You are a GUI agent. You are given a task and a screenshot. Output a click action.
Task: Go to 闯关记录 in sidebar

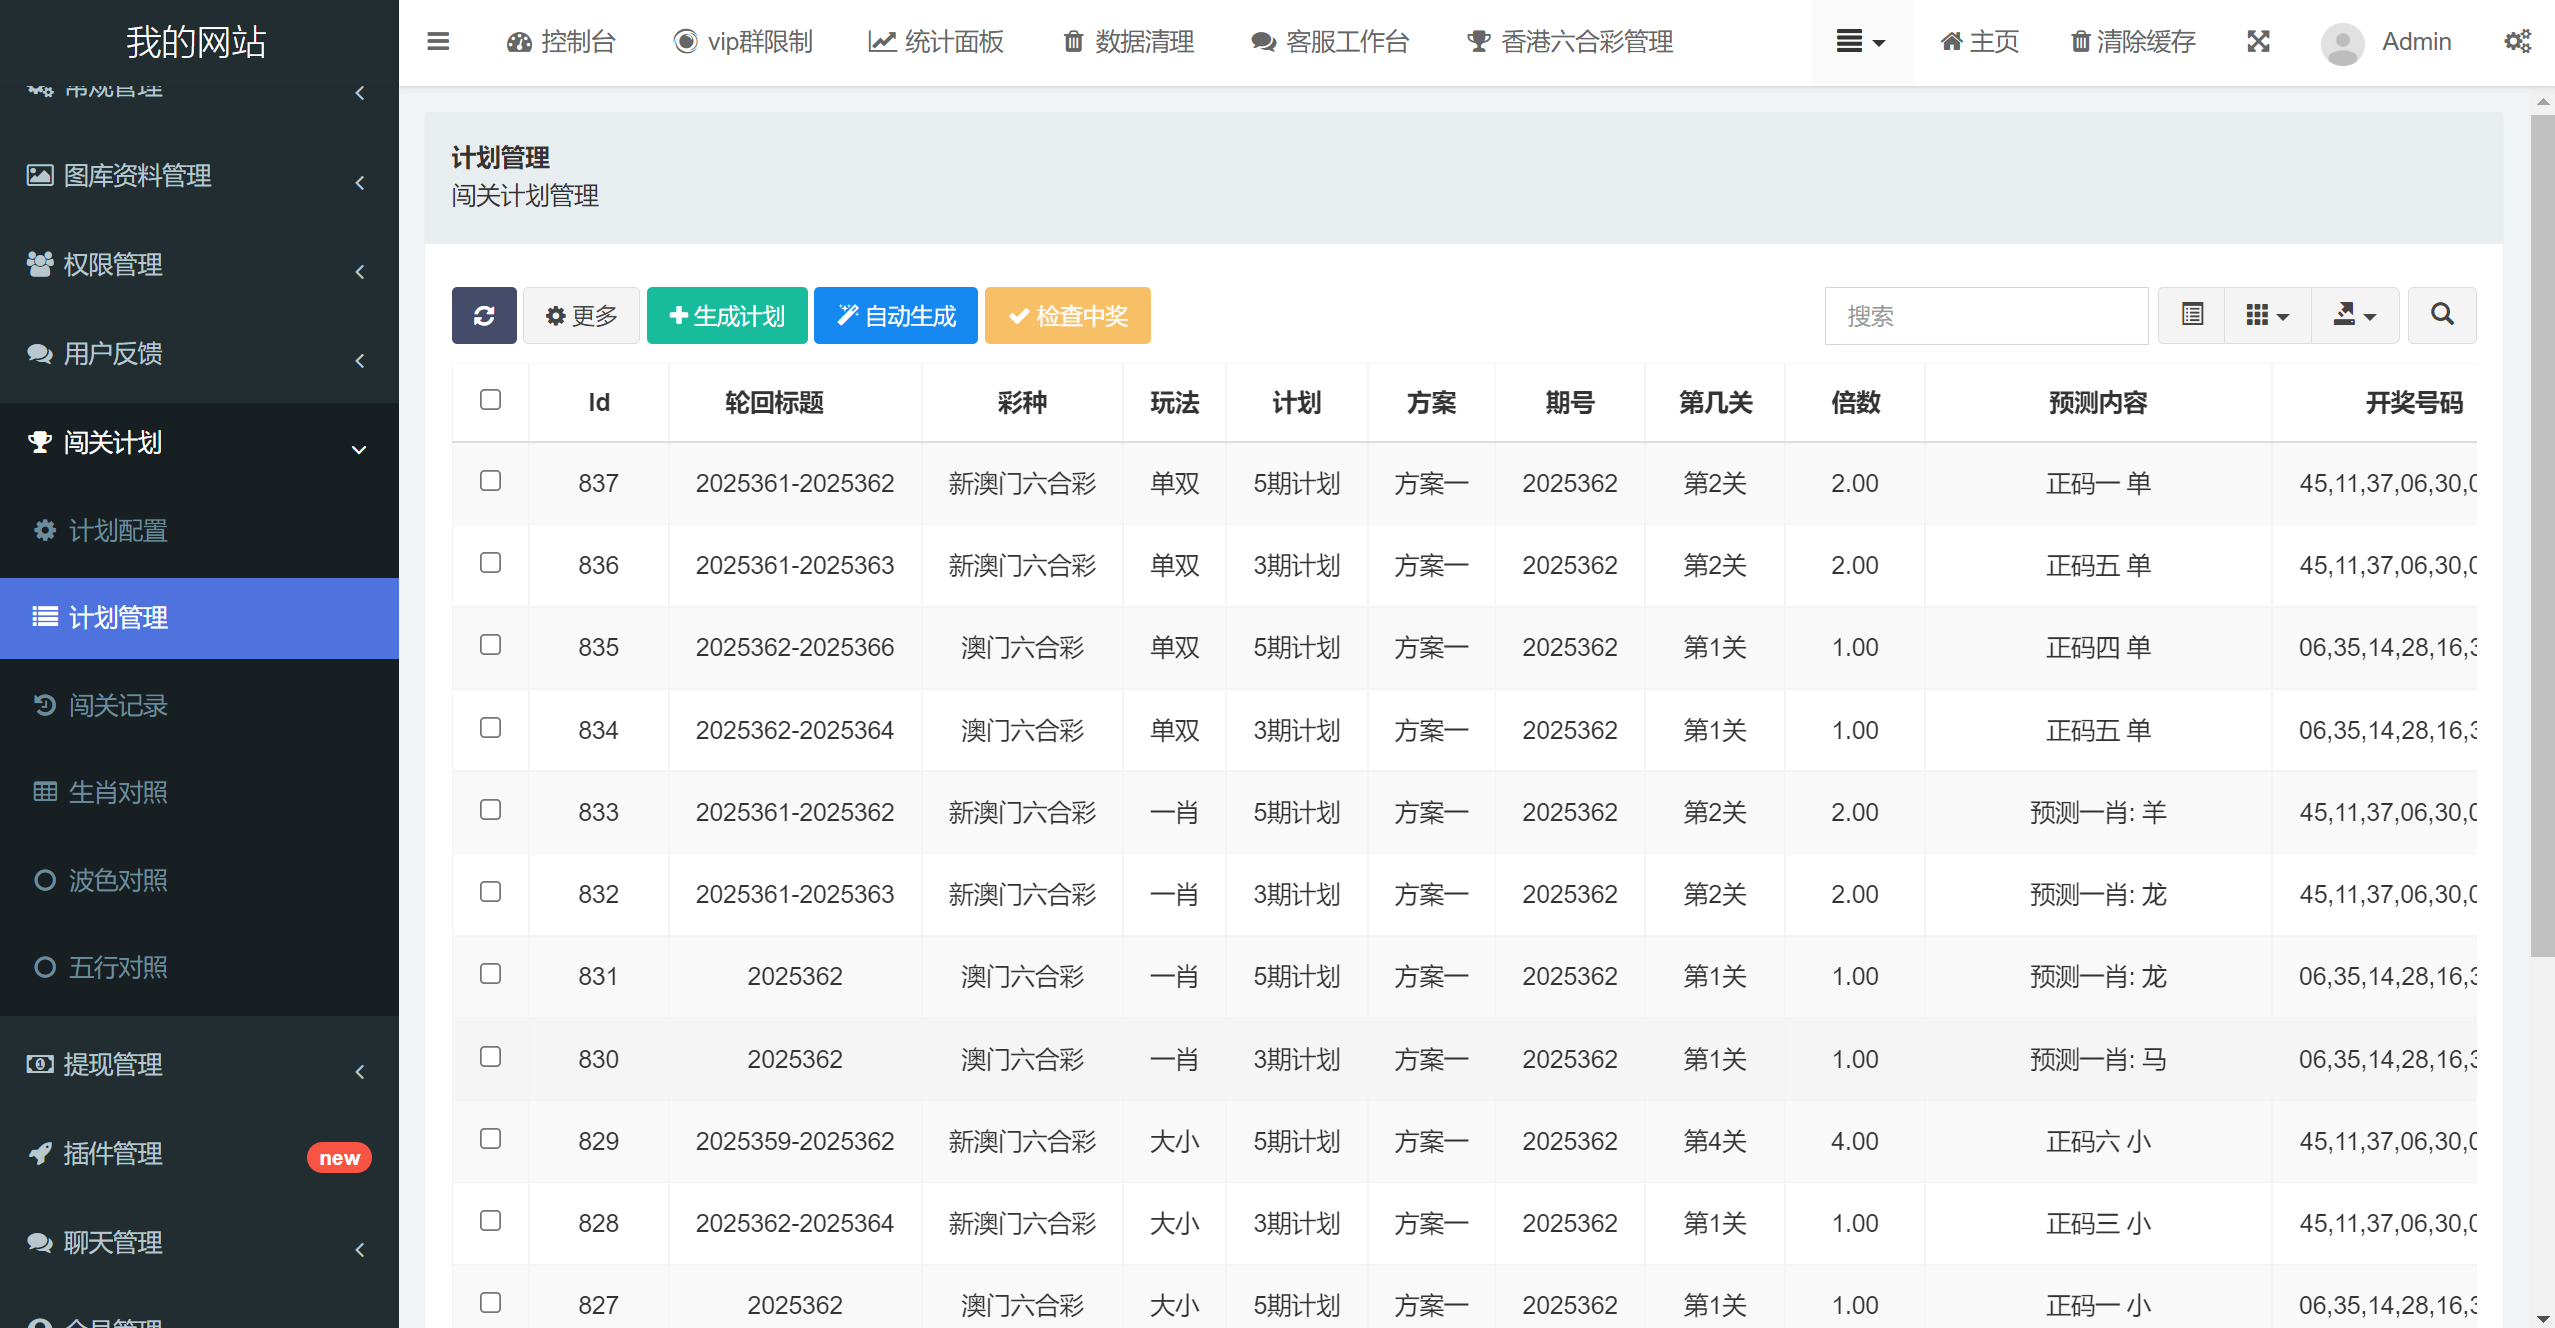coord(118,706)
